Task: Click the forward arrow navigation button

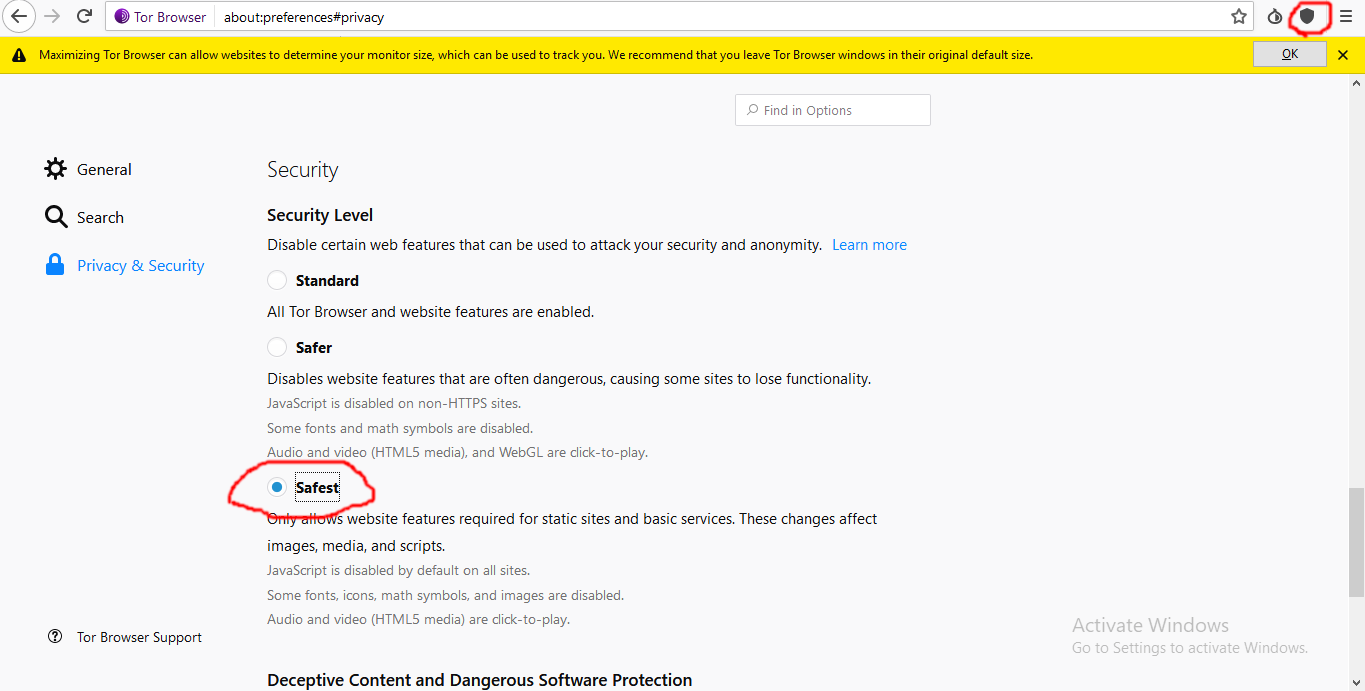Action: click(x=52, y=16)
